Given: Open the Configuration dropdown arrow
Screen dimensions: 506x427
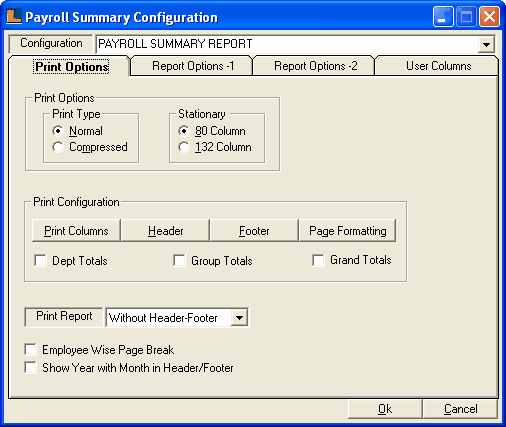Looking at the screenshot, I should [486, 44].
